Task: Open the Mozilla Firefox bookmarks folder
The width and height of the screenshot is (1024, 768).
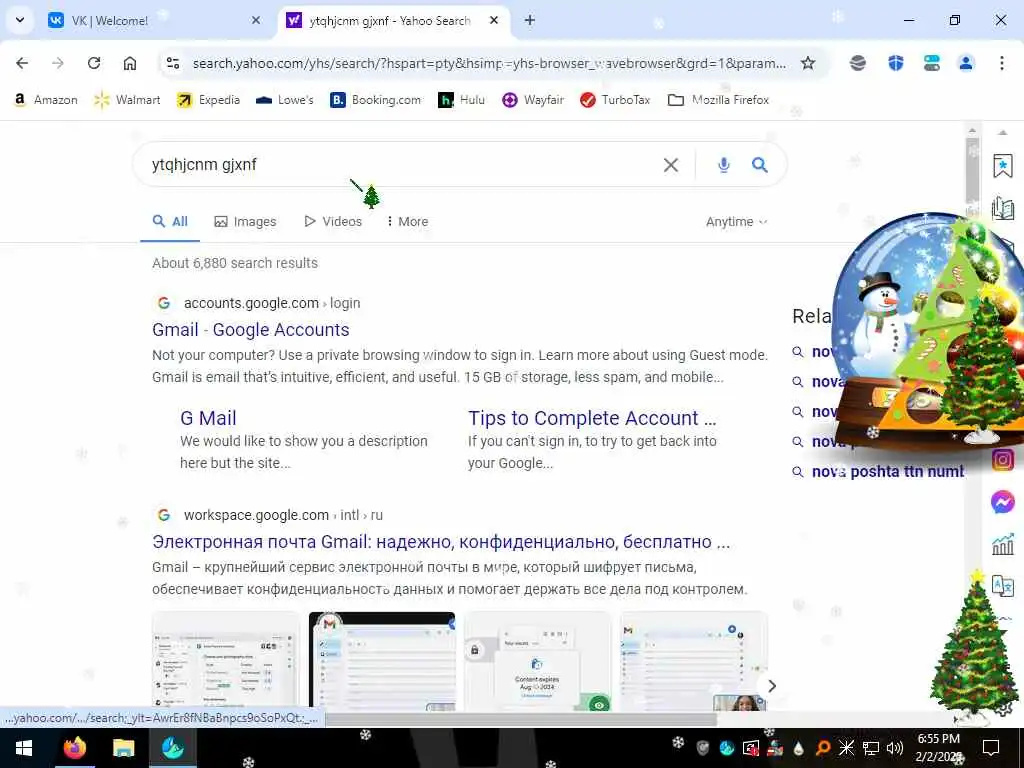Action: [x=718, y=100]
